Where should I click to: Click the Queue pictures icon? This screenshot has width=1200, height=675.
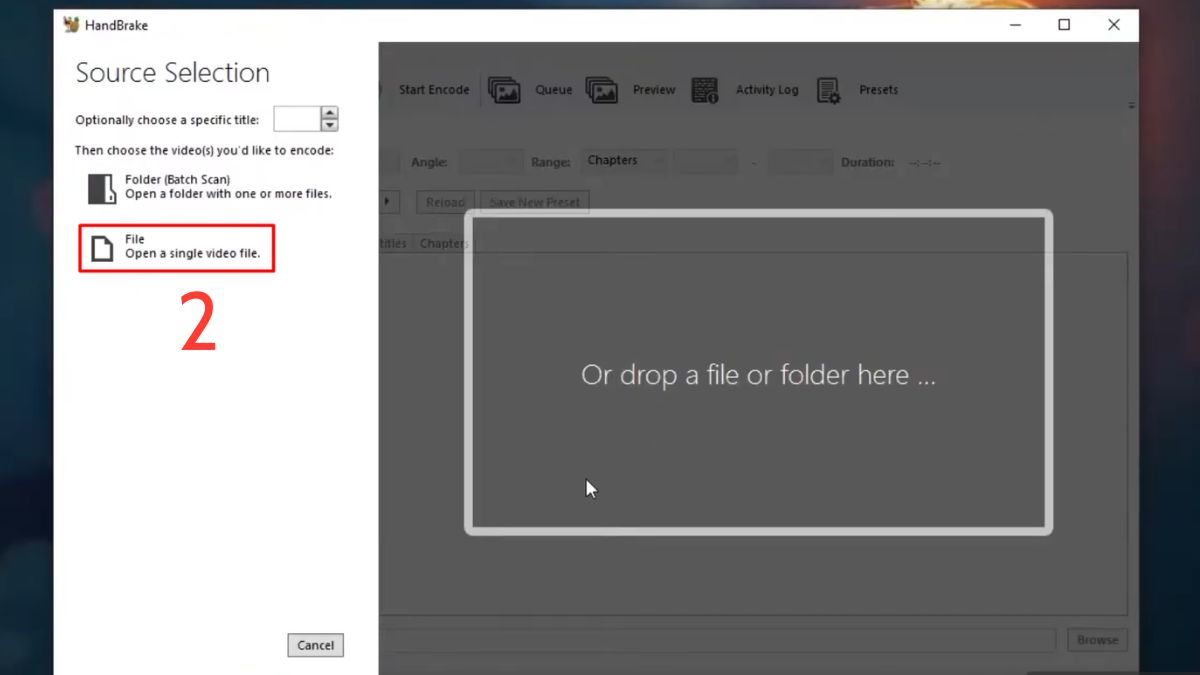[x=505, y=90]
